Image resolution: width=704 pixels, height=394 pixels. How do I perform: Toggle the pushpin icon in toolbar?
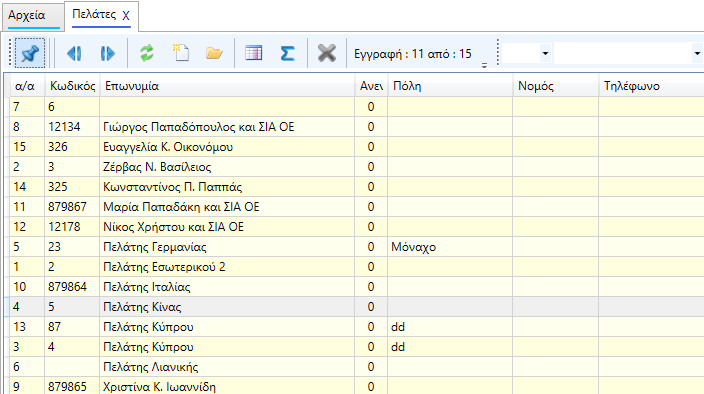(x=30, y=53)
